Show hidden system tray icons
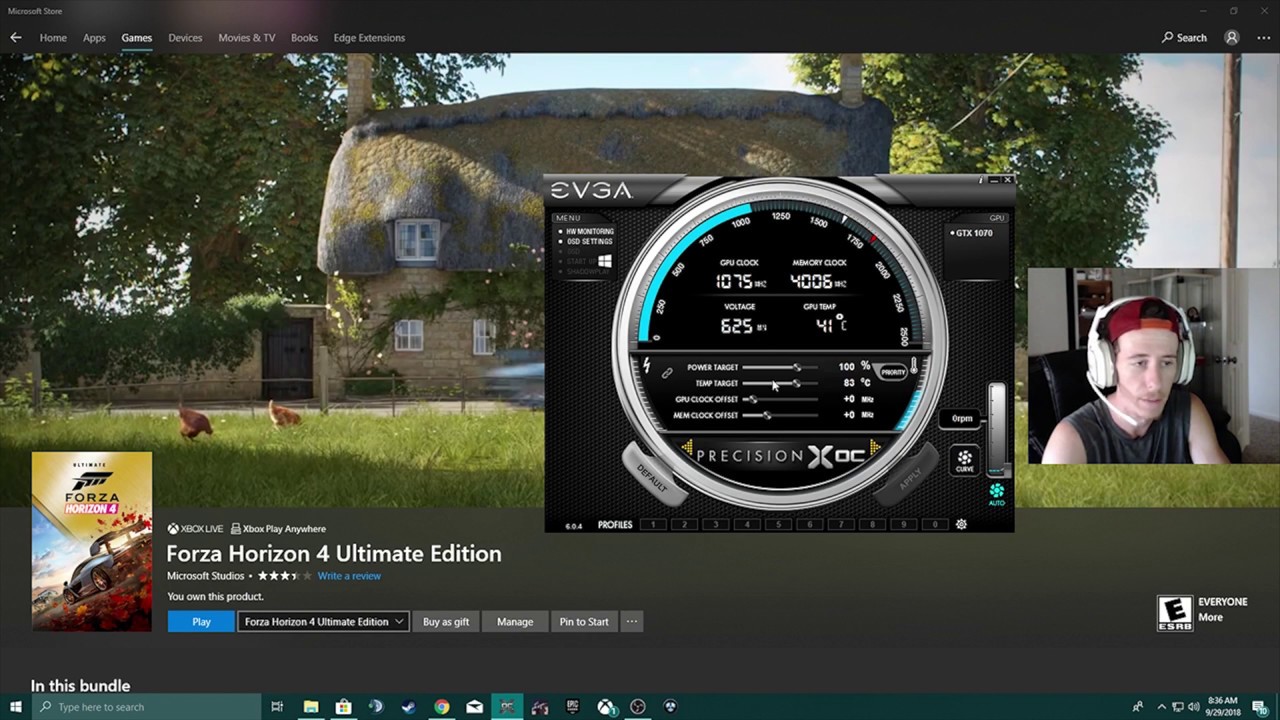The height and width of the screenshot is (720, 1280). tap(1160, 707)
